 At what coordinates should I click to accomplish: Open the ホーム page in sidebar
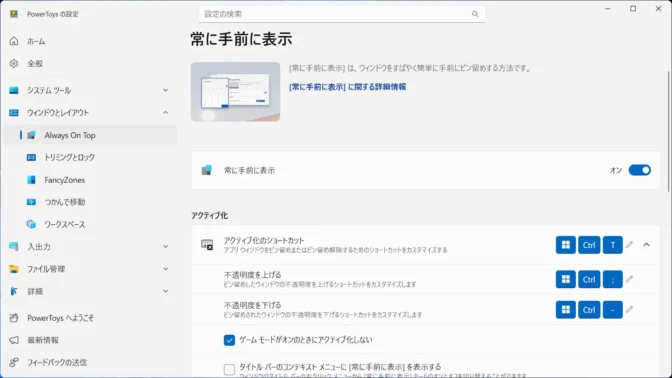click(90, 41)
